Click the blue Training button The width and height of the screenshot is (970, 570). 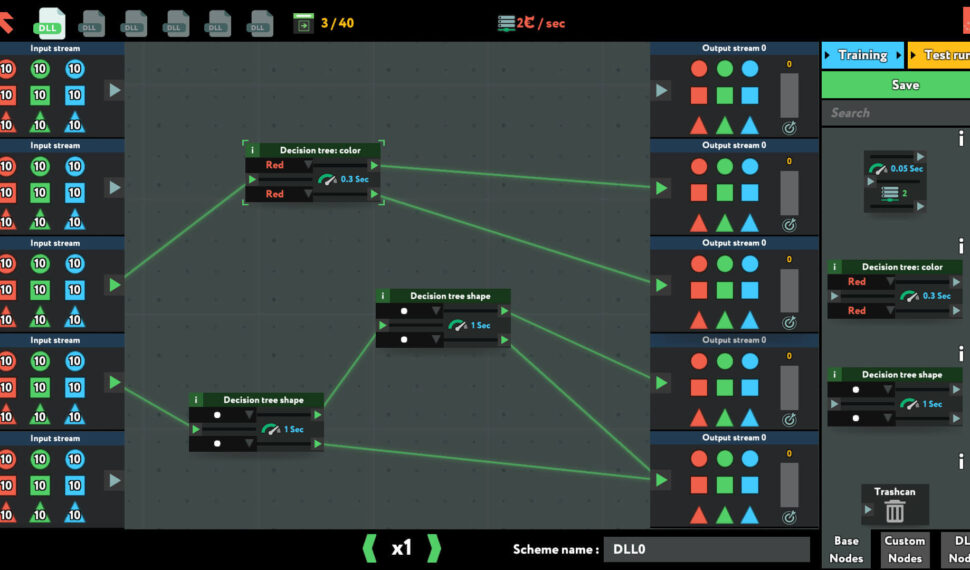862,55
